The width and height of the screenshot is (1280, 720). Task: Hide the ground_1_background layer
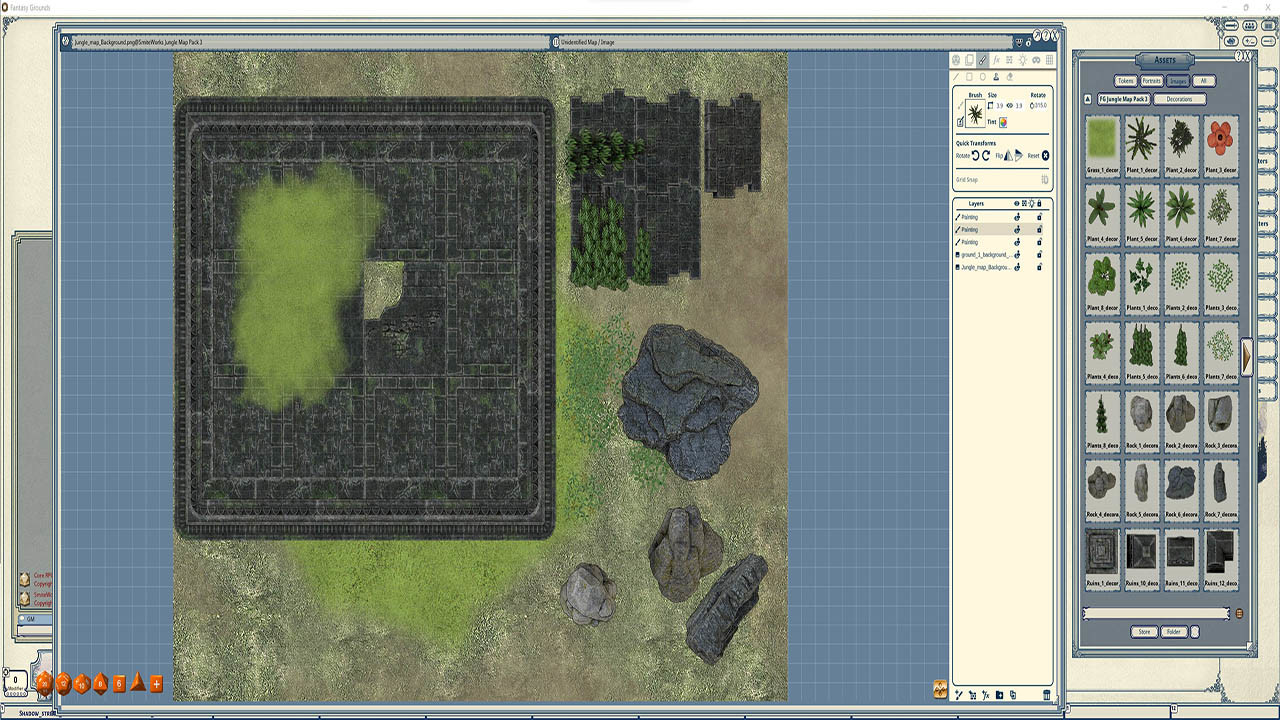tap(1018, 255)
